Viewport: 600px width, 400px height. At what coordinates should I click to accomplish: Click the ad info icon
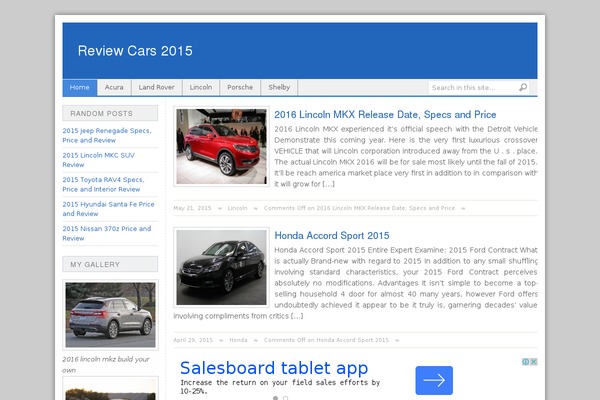[526, 362]
